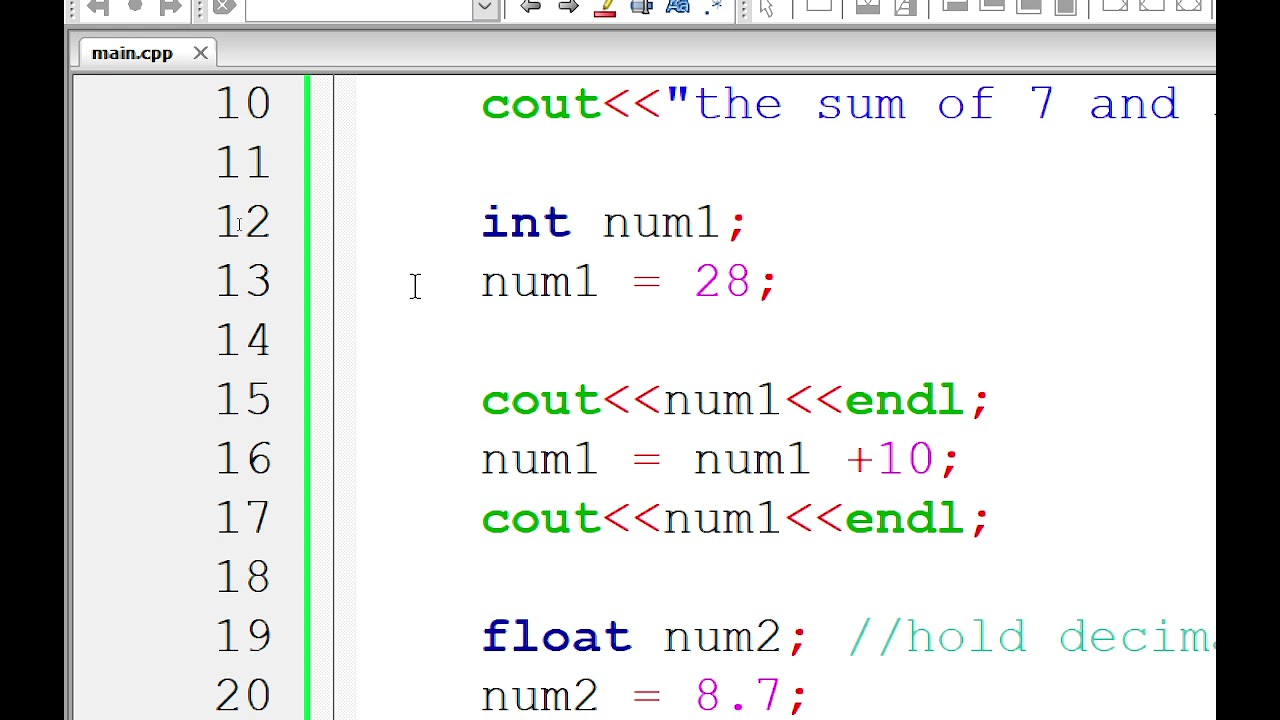Click "num2" on line 20
This screenshot has width=1280, height=720.
pyautogui.click(x=540, y=695)
